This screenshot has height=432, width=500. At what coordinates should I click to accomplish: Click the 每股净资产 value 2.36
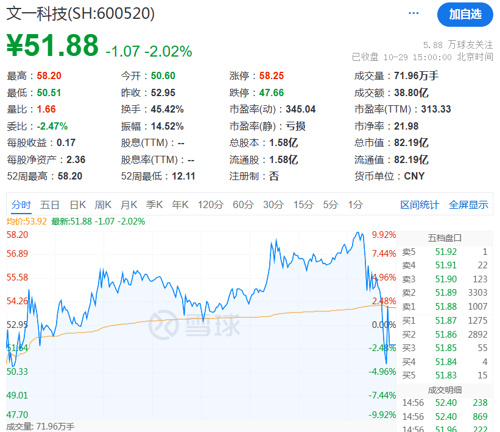(76, 160)
